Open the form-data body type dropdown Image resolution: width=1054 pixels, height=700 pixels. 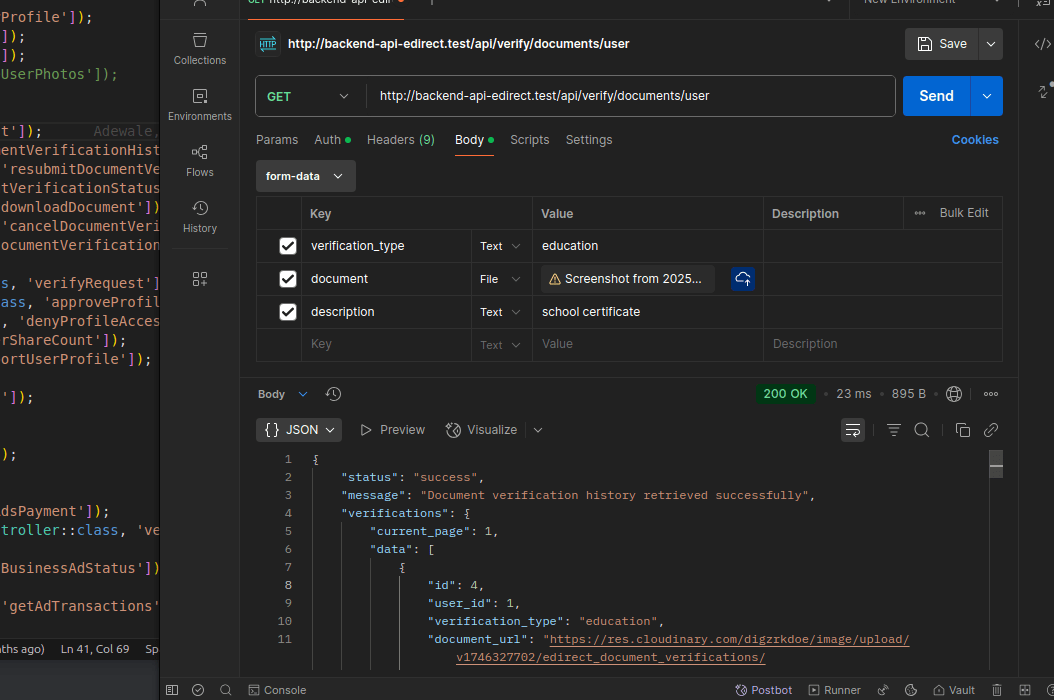point(305,176)
